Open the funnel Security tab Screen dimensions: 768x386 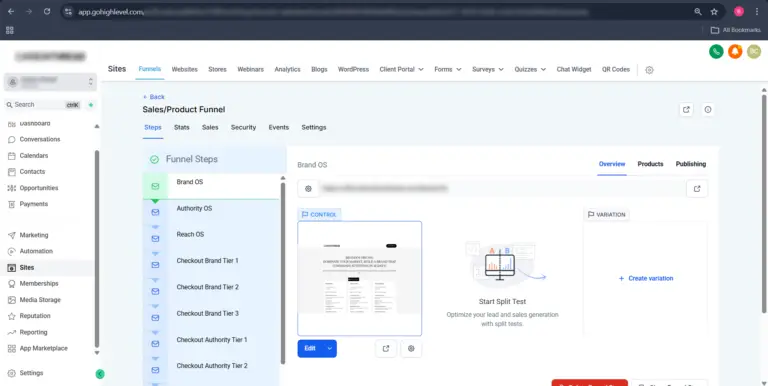tap(243, 127)
